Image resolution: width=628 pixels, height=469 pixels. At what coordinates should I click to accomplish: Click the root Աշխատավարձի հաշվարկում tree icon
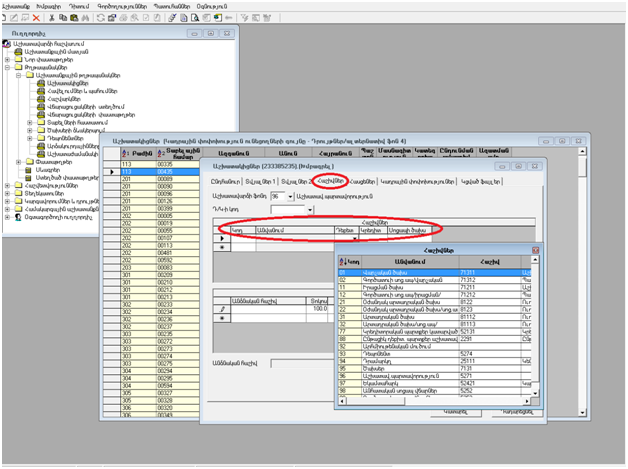click(x=9, y=45)
